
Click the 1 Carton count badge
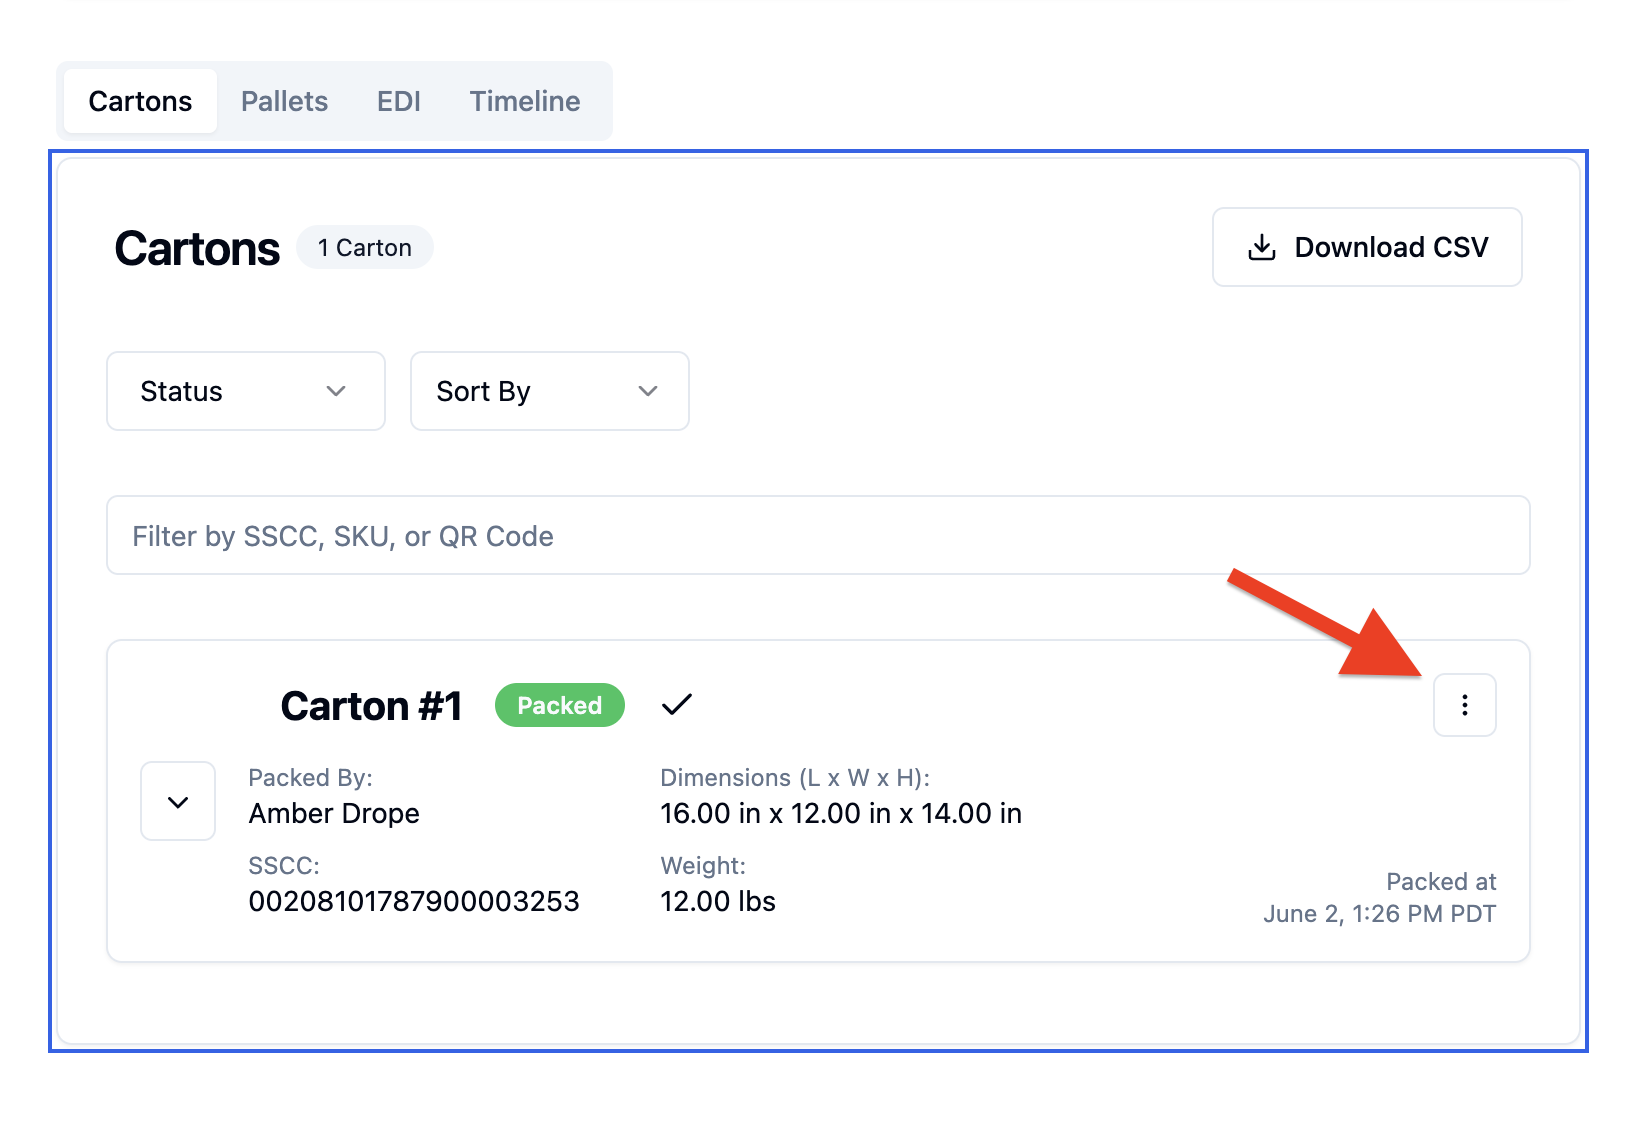pyautogui.click(x=365, y=247)
